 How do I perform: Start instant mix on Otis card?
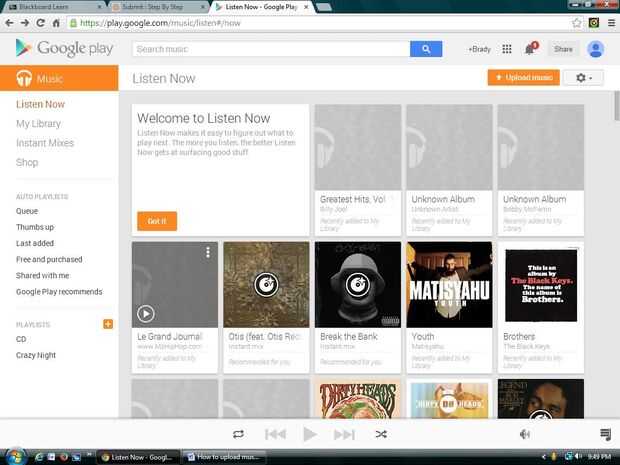point(266,284)
